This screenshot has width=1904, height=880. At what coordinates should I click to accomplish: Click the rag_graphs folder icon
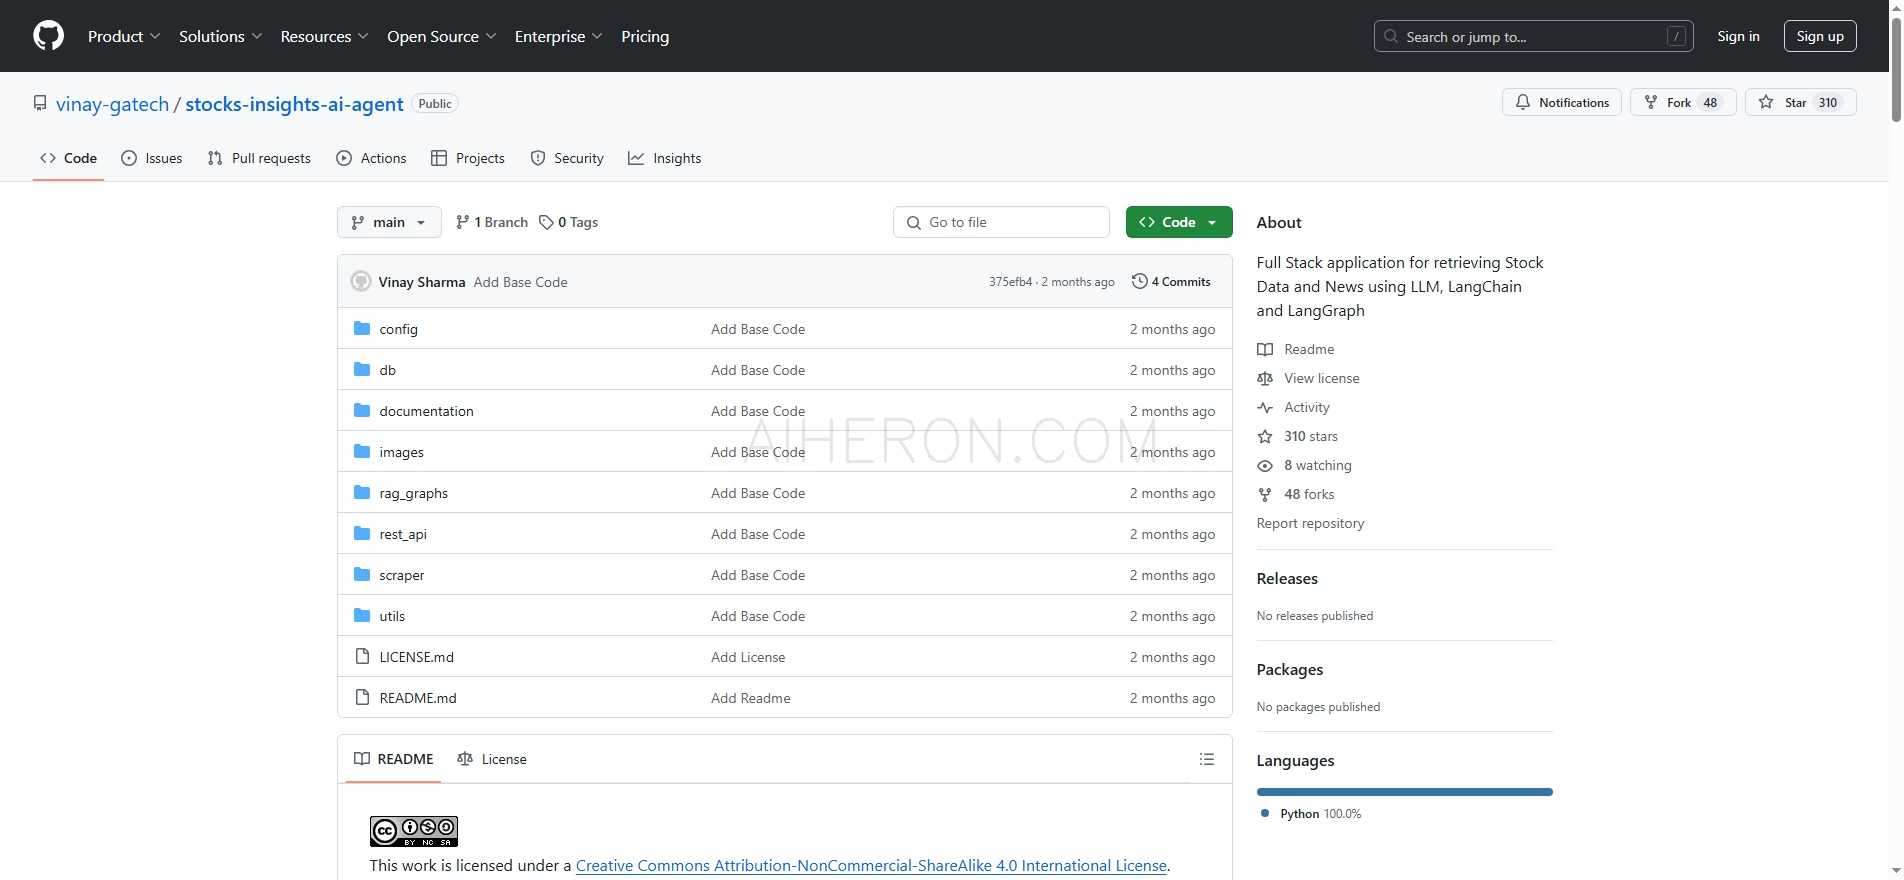(x=362, y=492)
